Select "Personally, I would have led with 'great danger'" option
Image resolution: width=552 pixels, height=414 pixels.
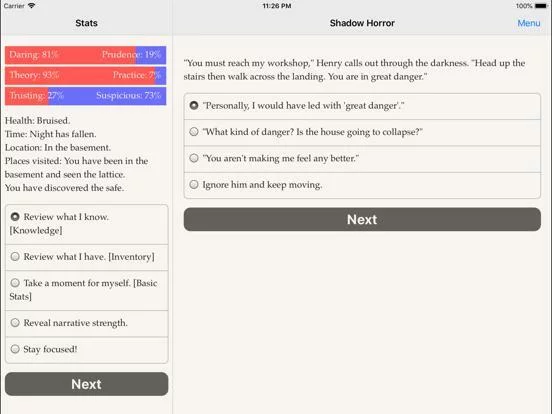coord(362,106)
